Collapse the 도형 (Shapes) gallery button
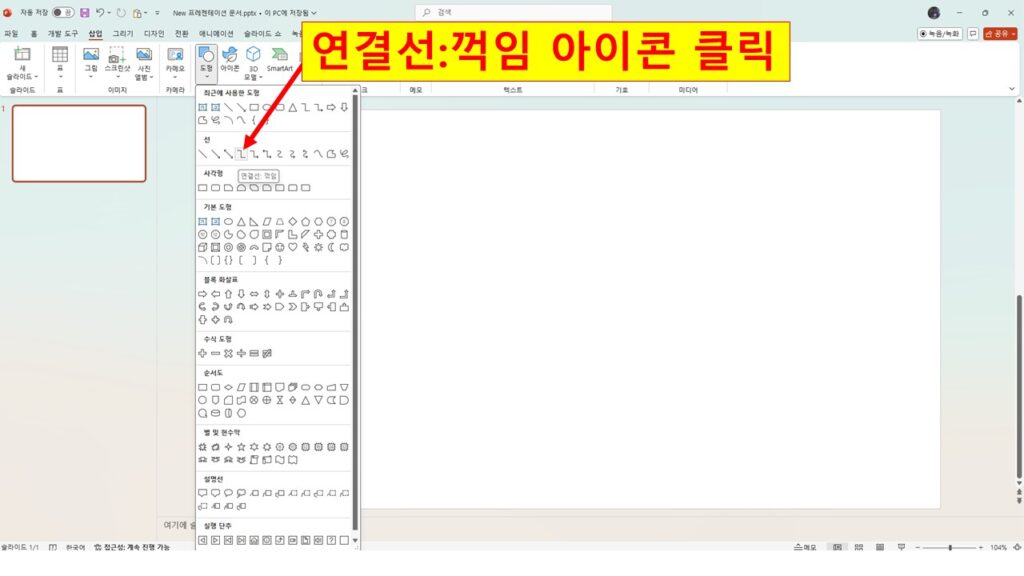Screen dimensions: 1024x576 click(206, 63)
